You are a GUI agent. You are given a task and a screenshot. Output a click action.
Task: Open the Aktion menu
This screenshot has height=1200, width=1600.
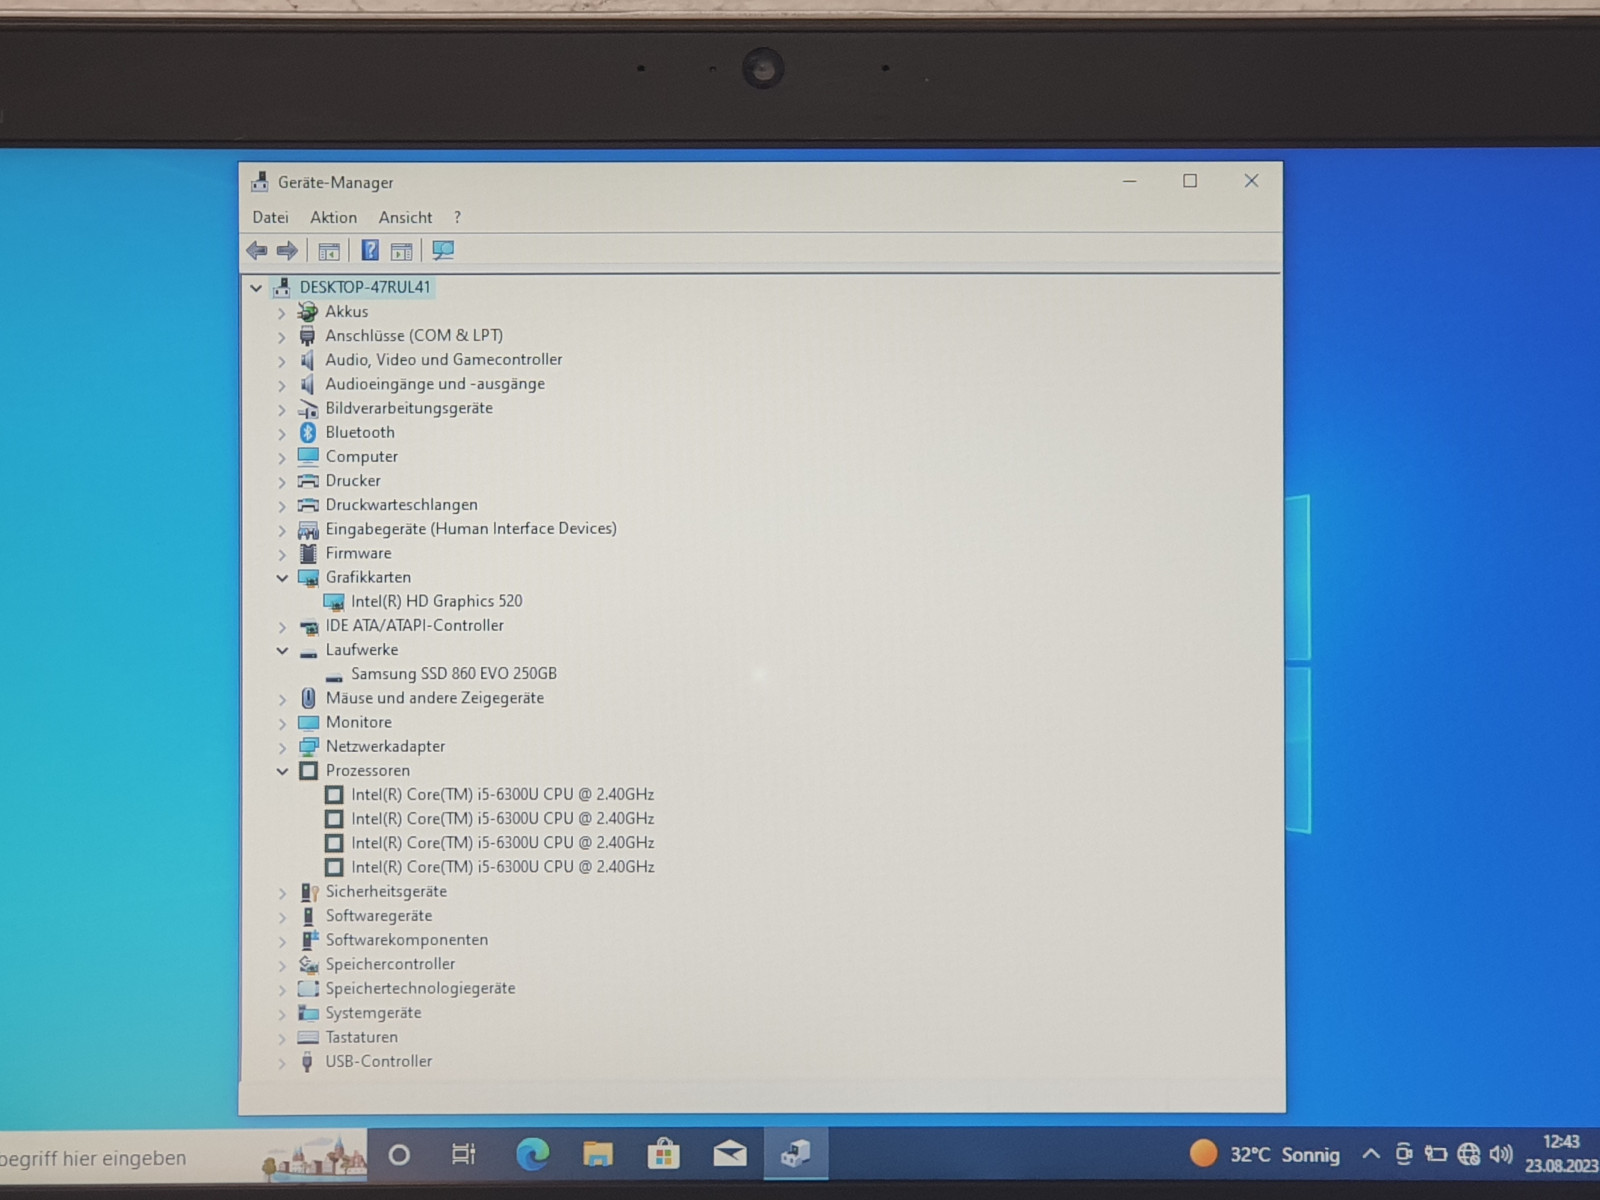pos(333,218)
